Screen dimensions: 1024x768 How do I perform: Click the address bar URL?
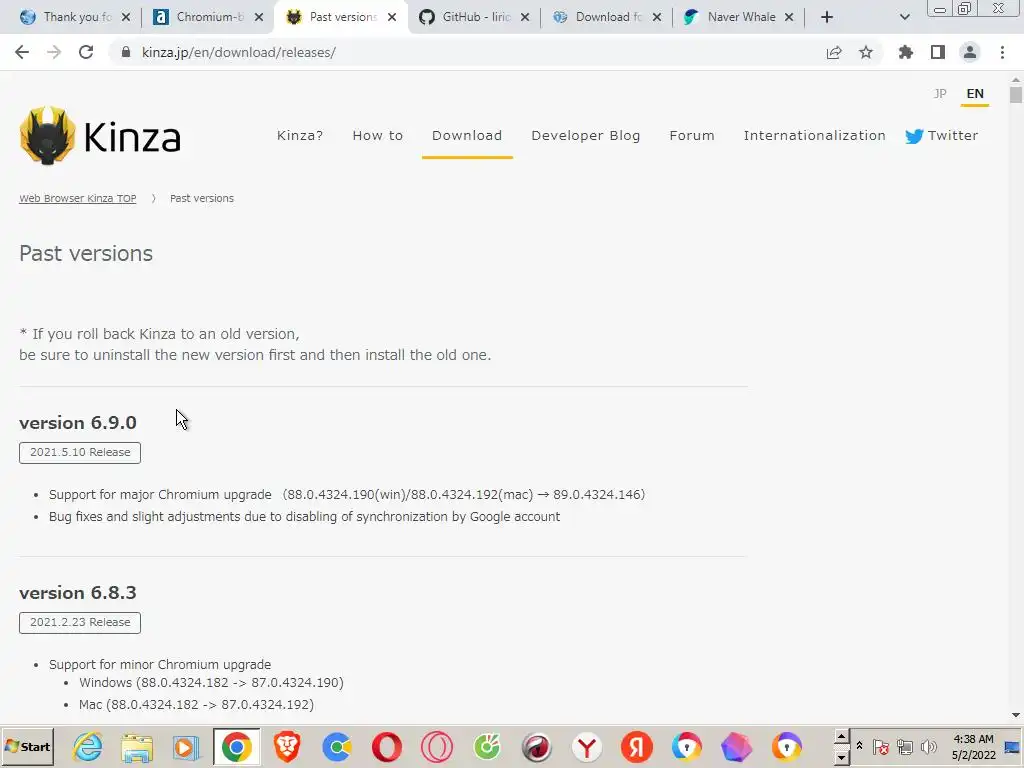238,52
